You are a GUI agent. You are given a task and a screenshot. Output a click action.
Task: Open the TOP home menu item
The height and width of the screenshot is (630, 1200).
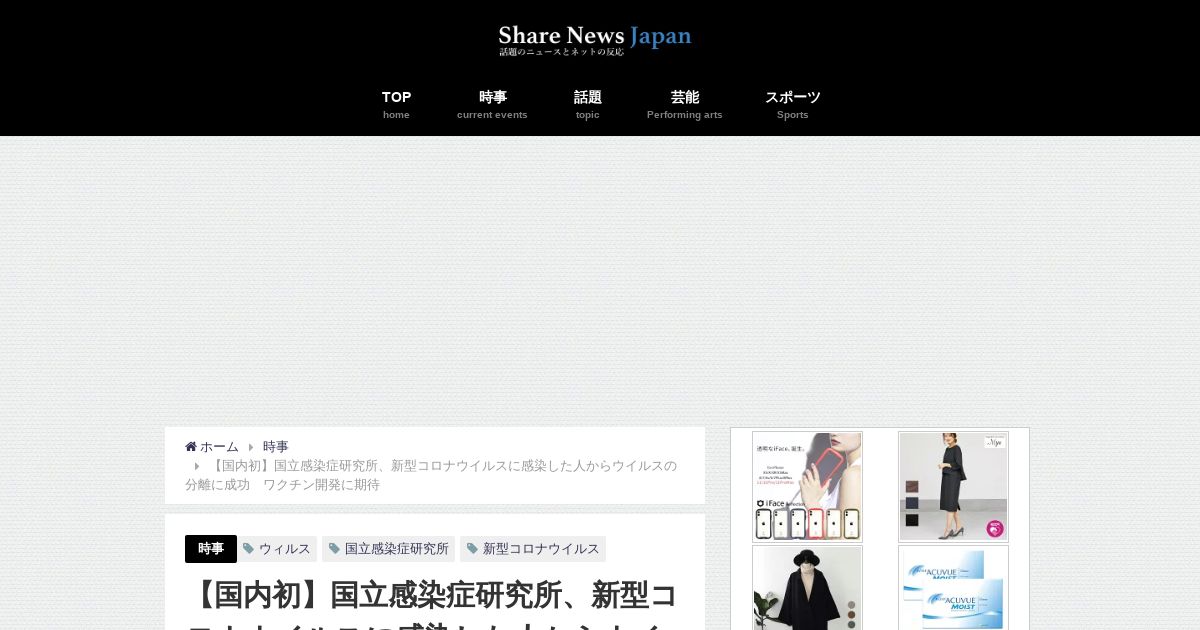pyautogui.click(x=396, y=104)
